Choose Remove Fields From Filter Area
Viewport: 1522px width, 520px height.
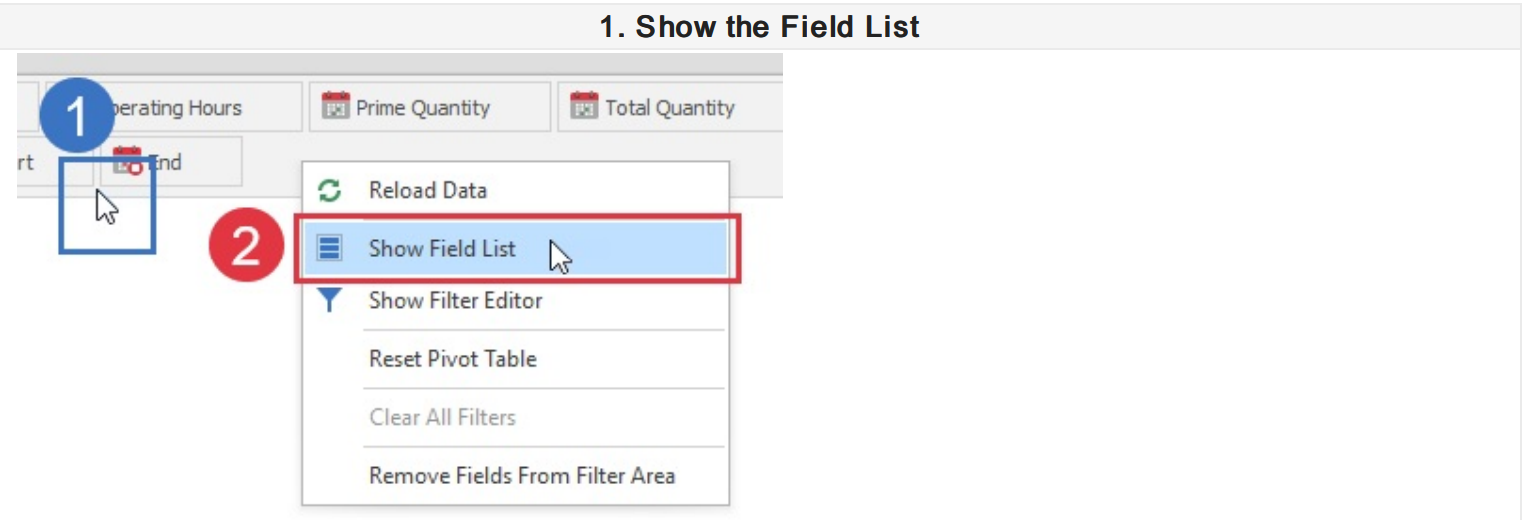[521, 475]
